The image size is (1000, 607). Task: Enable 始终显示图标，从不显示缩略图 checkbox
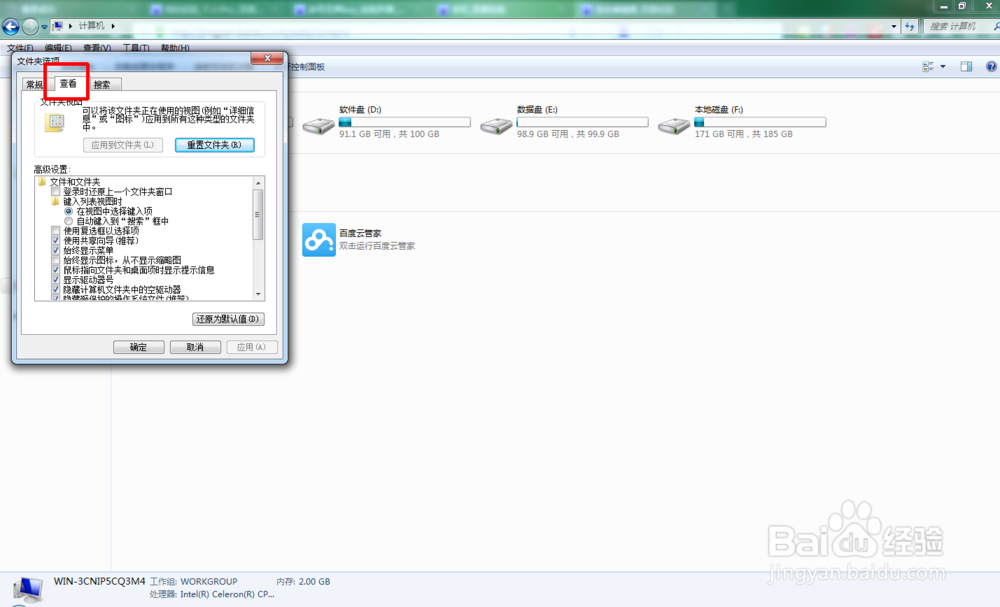click(x=55, y=260)
